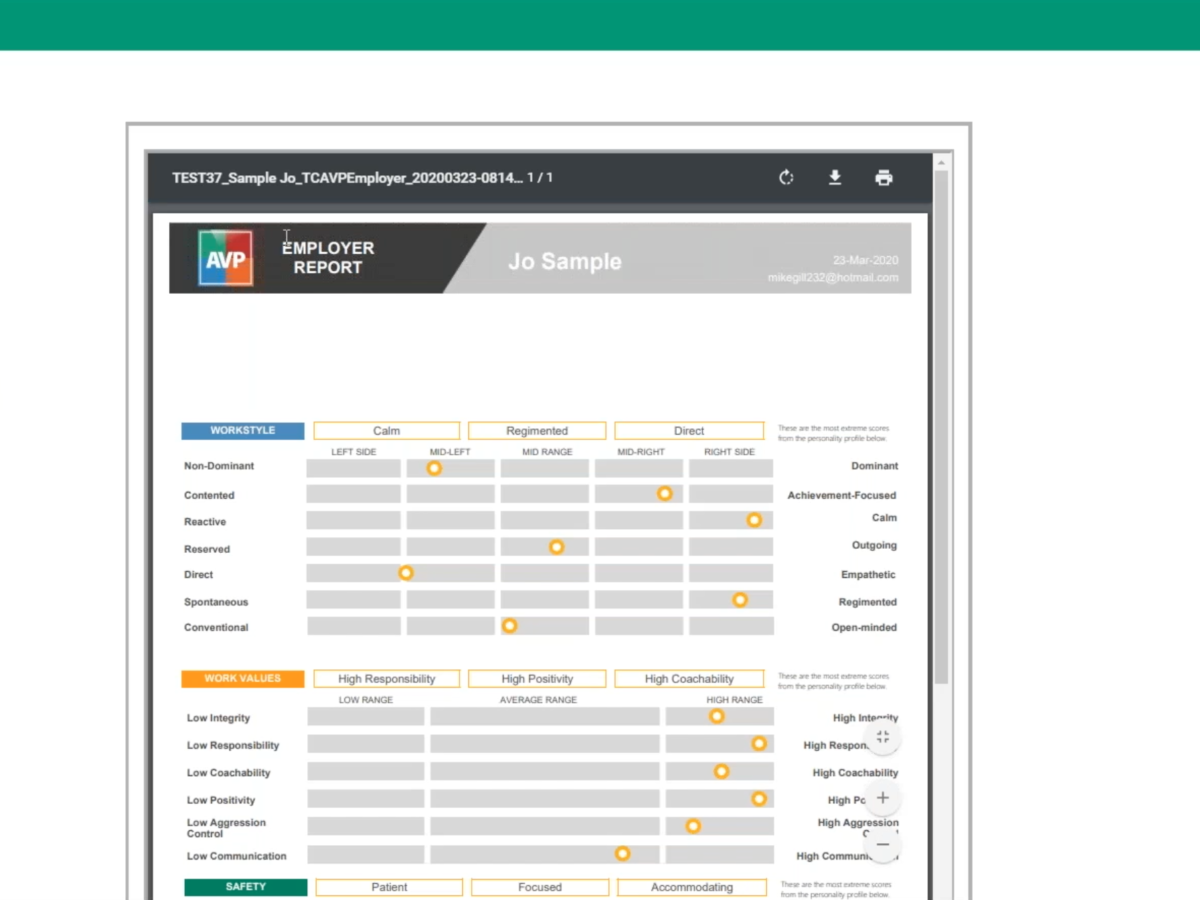This screenshot has height=900, width=1200.
Task: Select the WORK VALUES section label
Action: pos(242,678)
